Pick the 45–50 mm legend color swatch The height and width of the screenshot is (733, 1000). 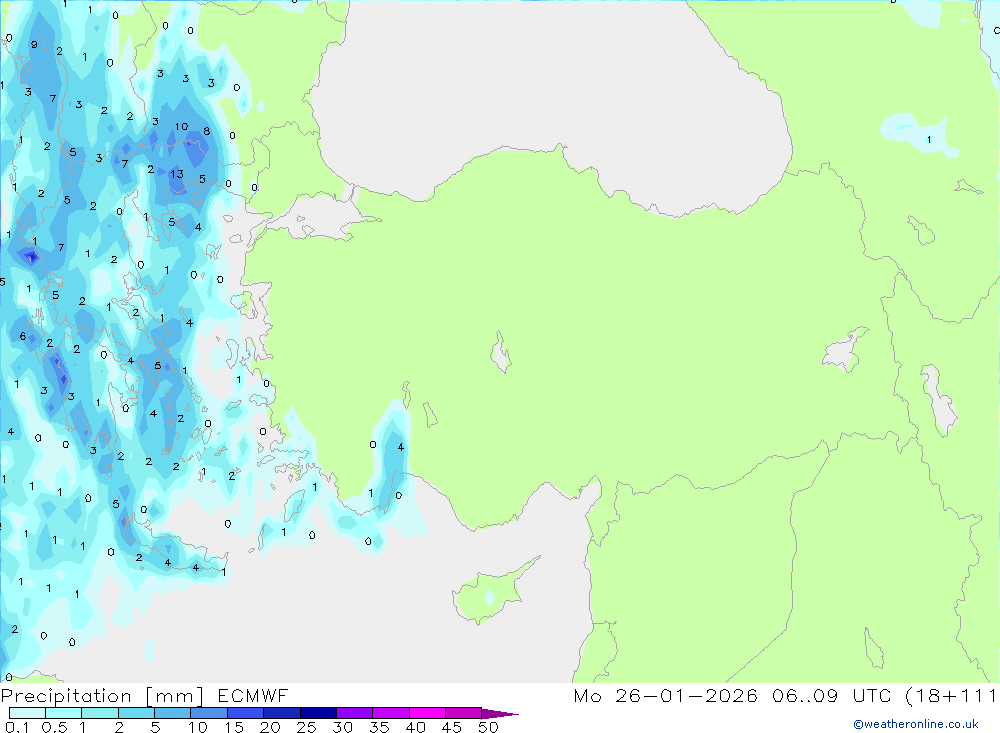coord(463,713)
